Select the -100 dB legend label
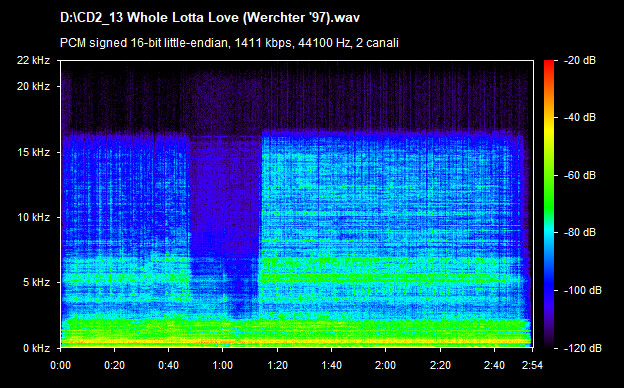The image size is (624, 388). point(583,291)
